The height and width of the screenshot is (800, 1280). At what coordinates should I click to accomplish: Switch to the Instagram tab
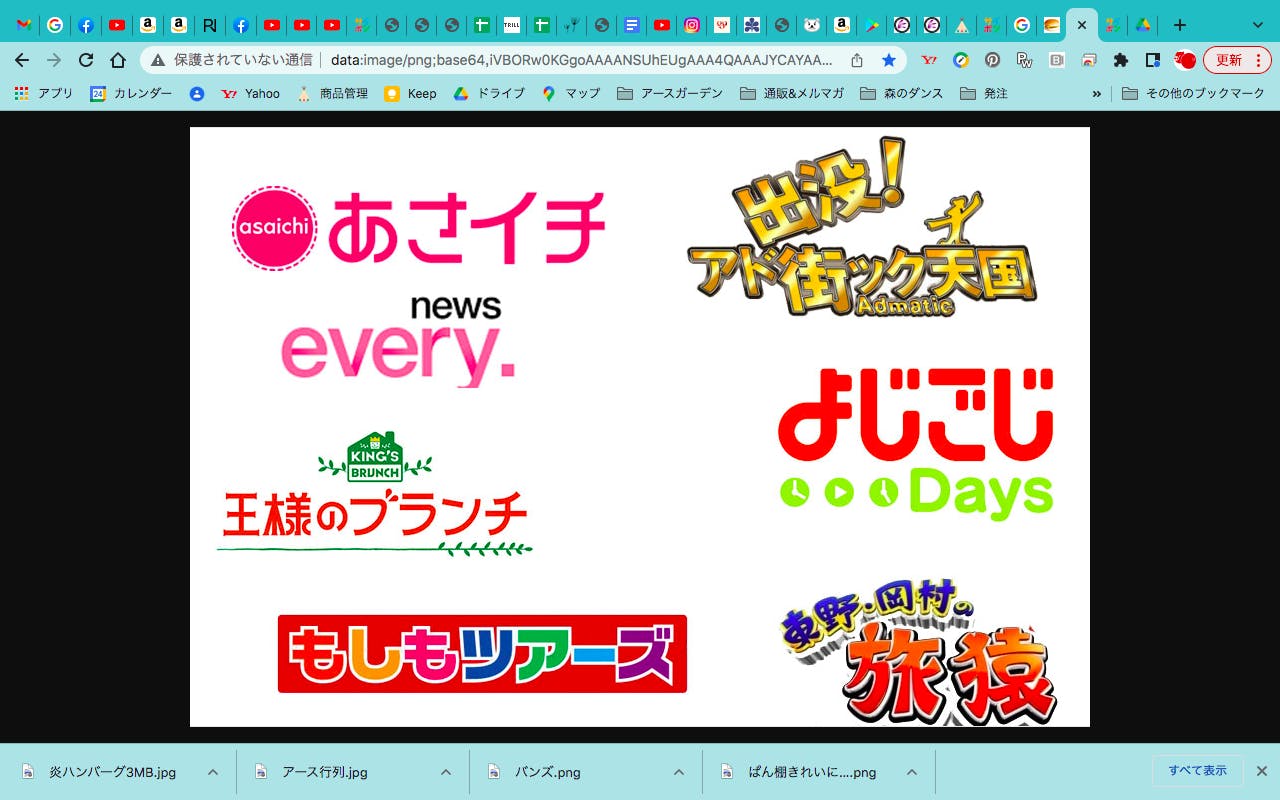coord(691,25)
